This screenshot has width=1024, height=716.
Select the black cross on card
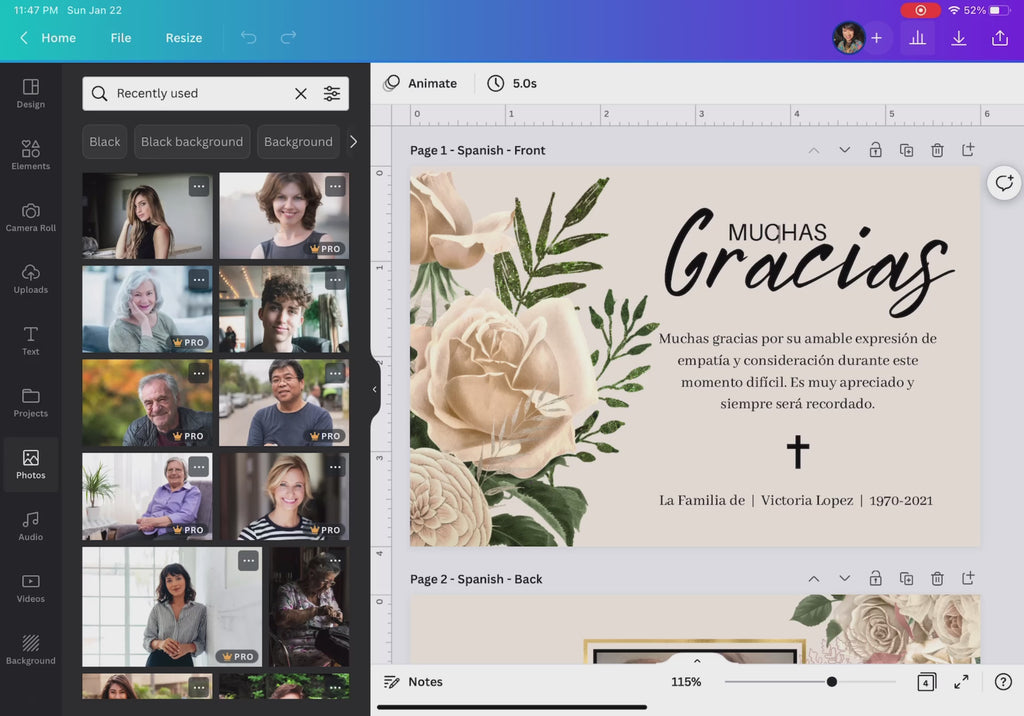tap(797, 451)
